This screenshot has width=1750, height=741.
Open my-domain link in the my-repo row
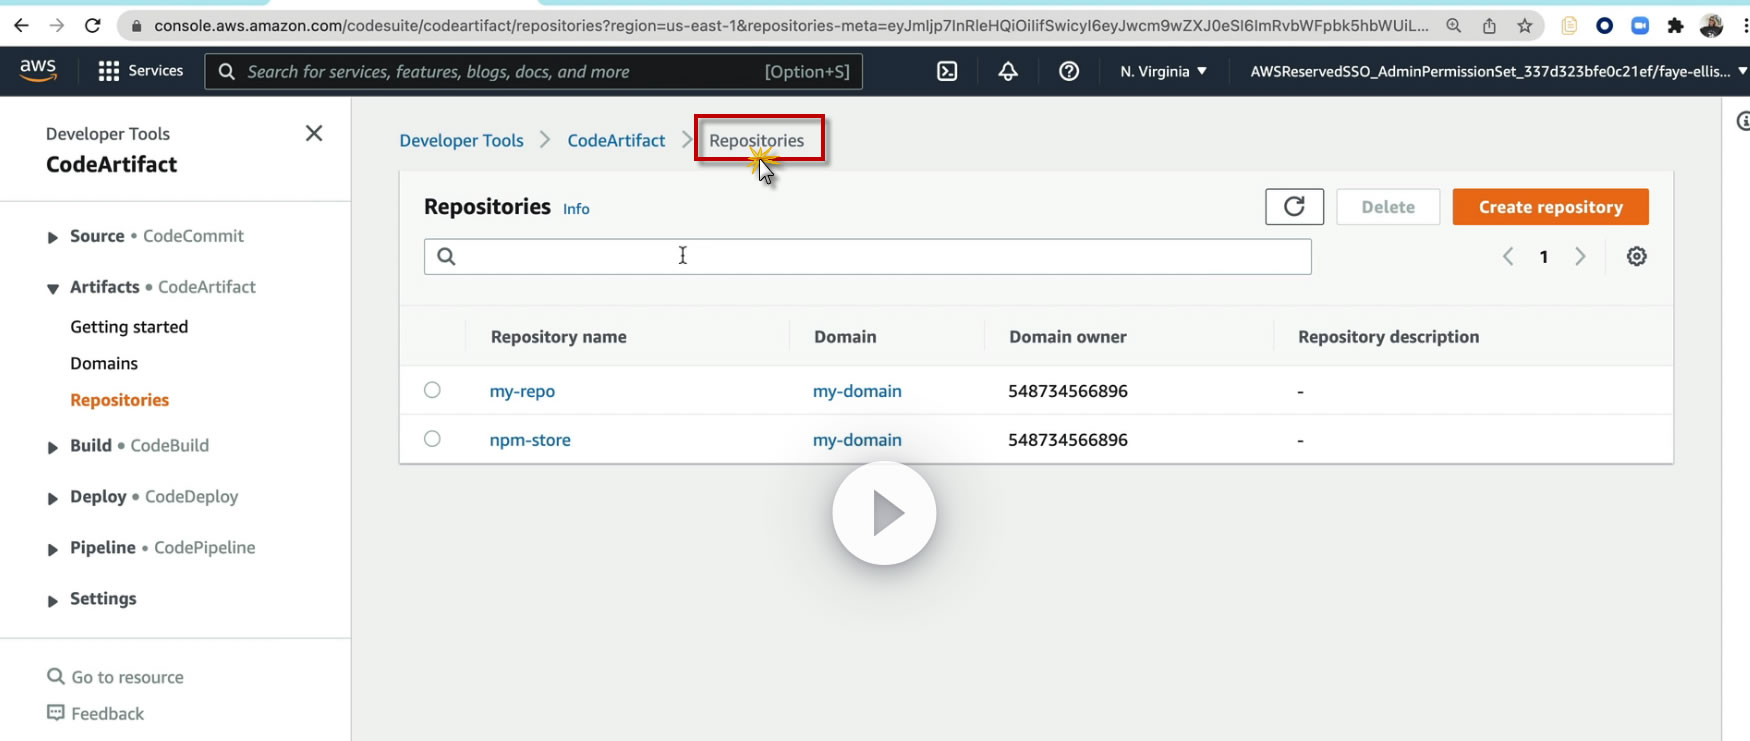click(x=857, y=391)
